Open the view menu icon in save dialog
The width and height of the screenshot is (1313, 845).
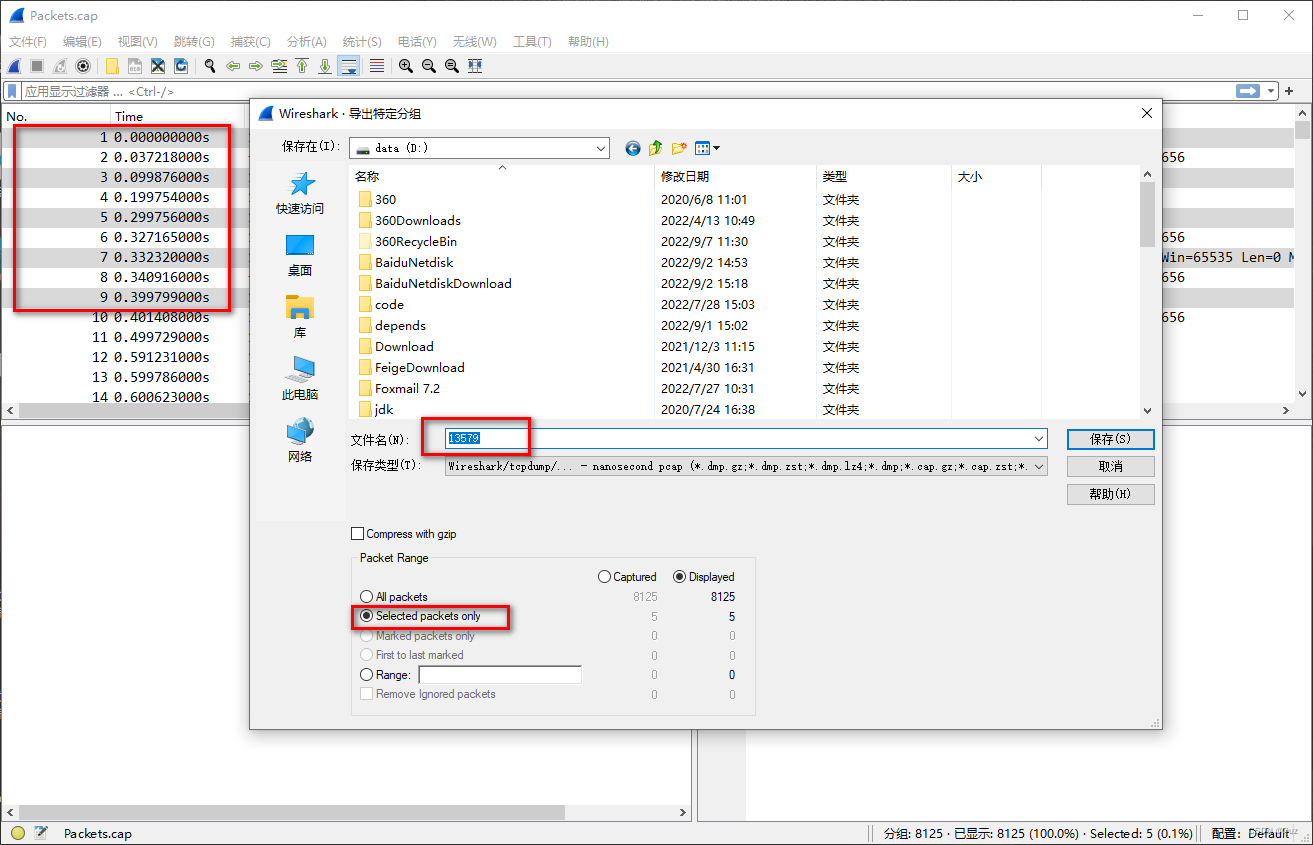tap(707, 148)
